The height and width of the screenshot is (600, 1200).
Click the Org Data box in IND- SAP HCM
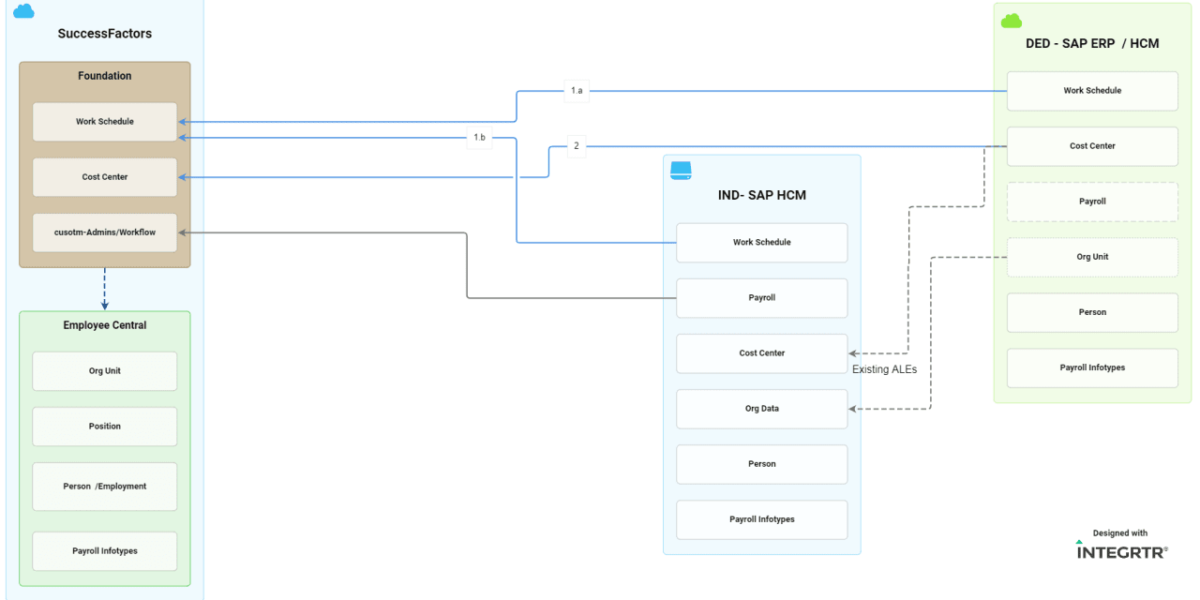click(762, 409)
